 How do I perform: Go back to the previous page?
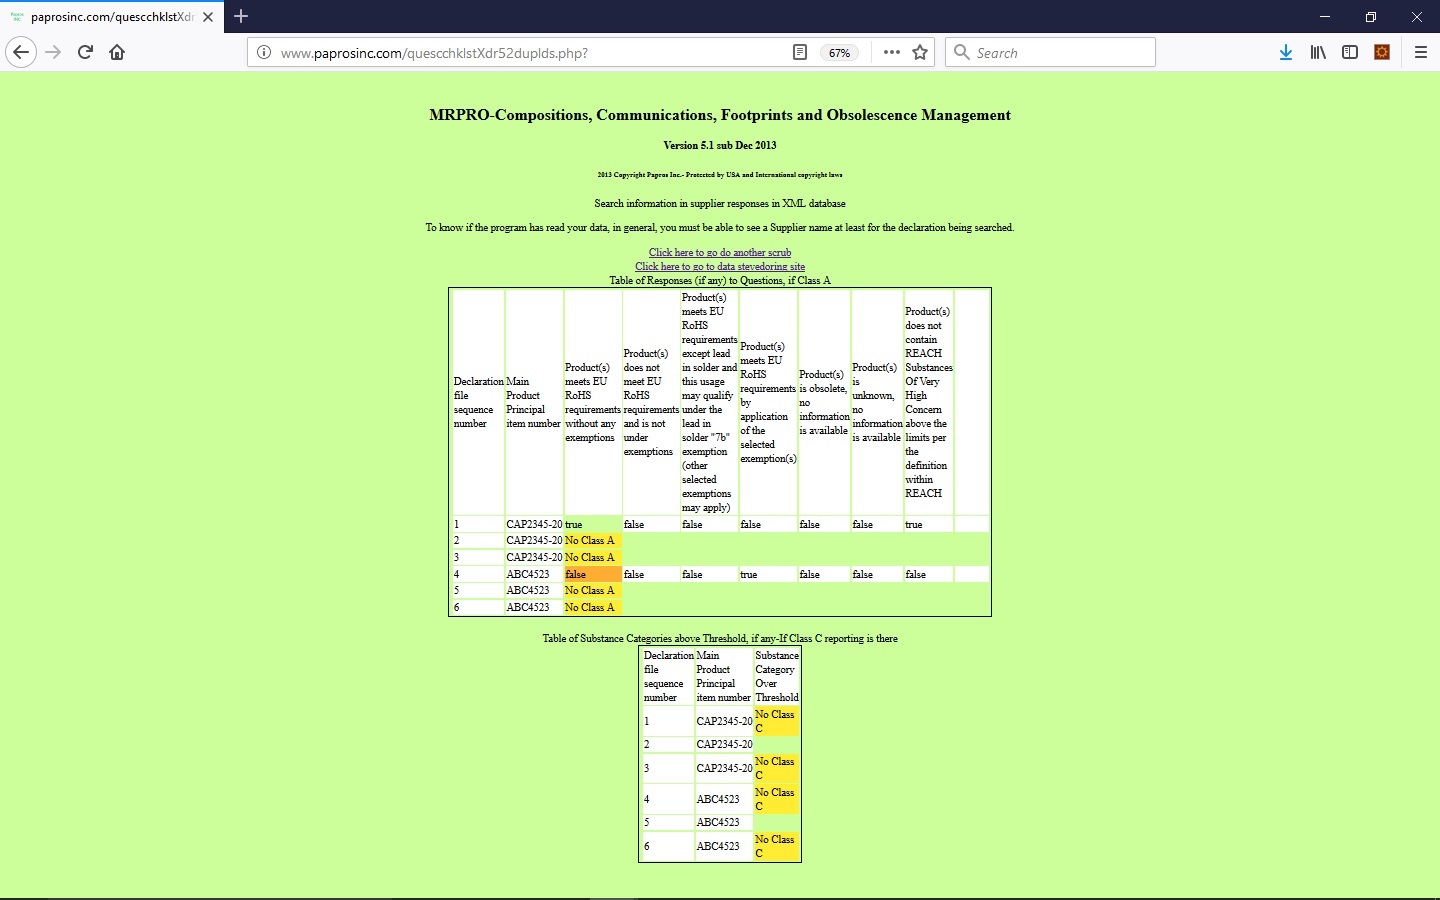(21, 52)
